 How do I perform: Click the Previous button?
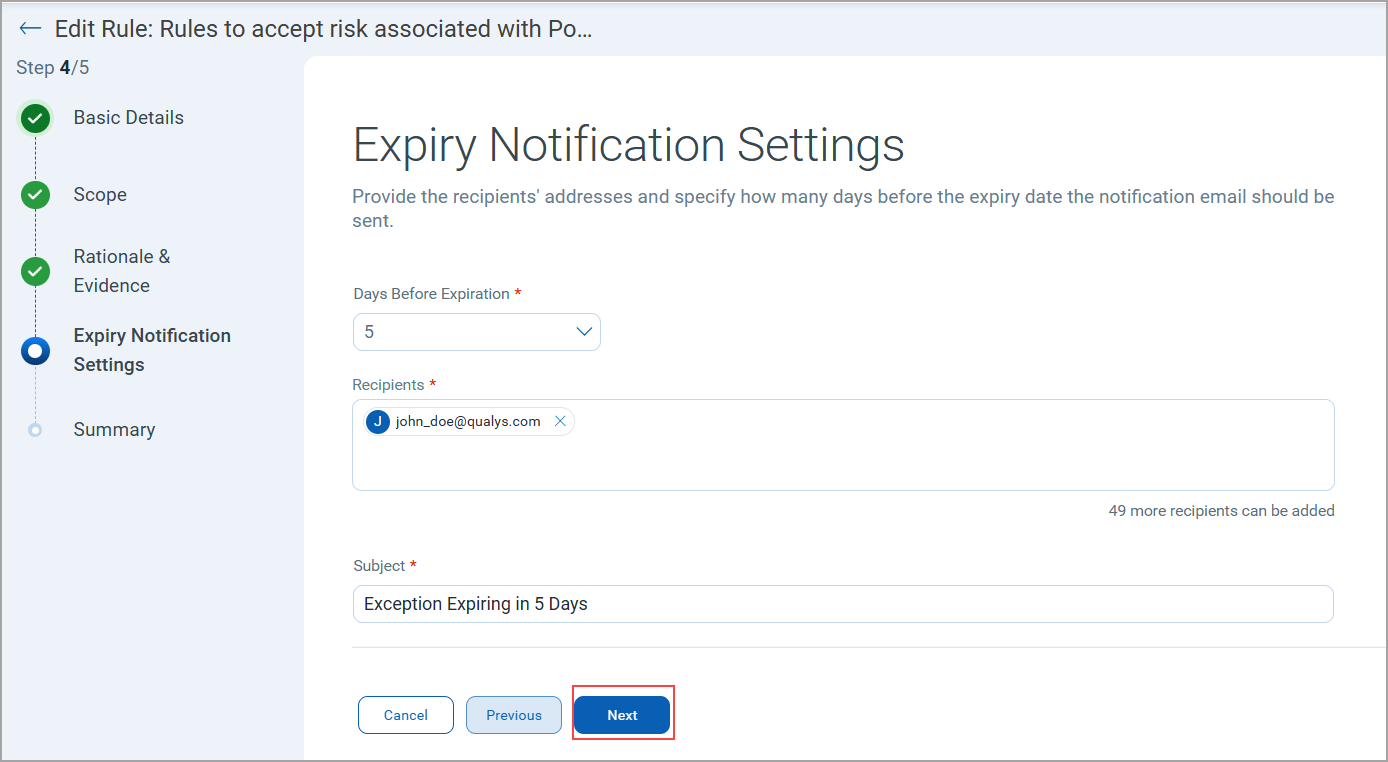click(514, 715)
